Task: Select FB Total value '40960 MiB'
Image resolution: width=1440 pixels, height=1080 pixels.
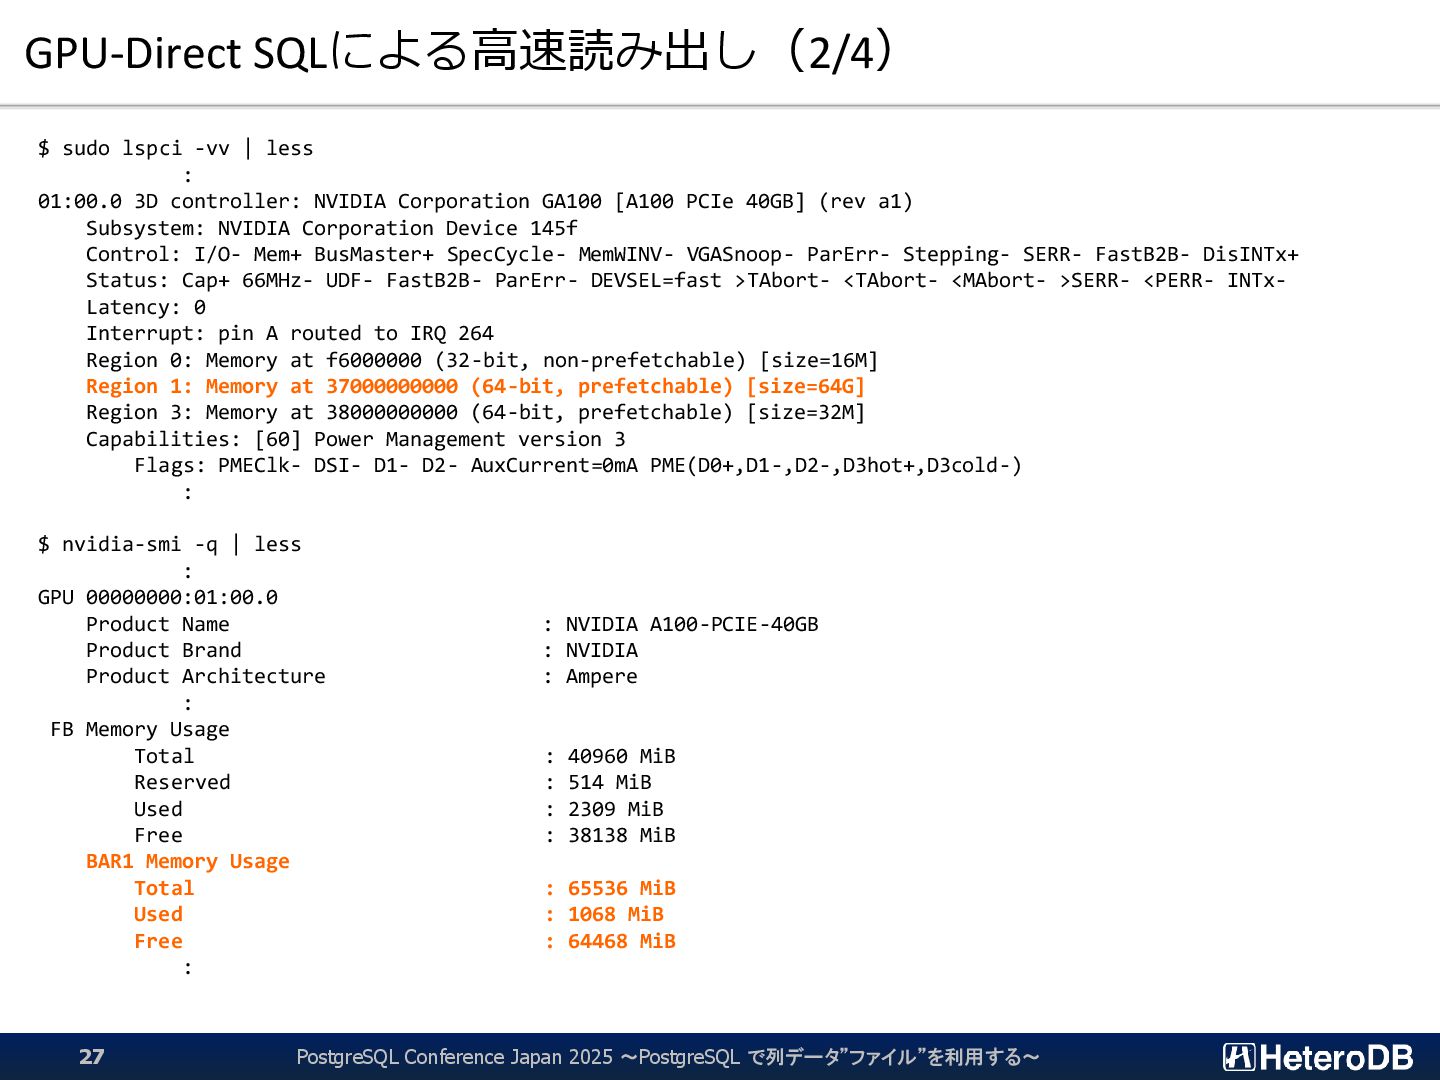Action: 622,756
